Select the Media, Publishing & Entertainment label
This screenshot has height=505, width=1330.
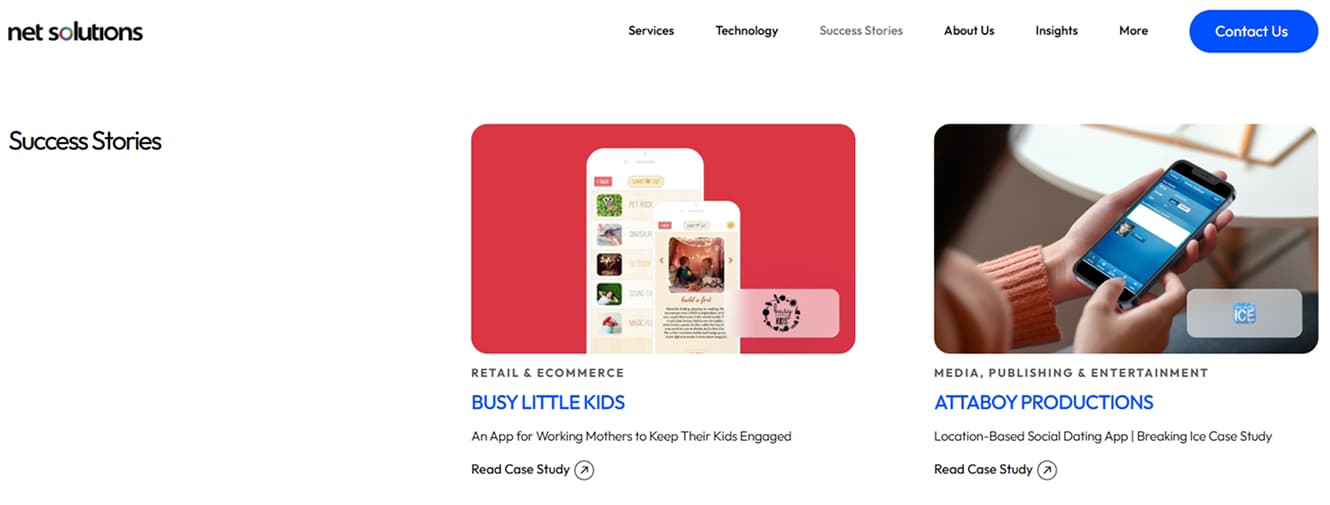click(x=1071, y=373)
